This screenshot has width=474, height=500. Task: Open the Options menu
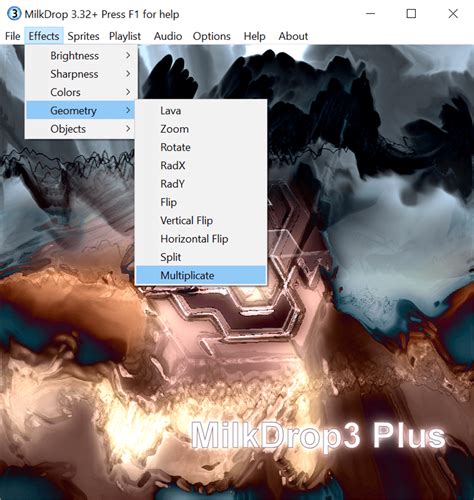coord(212,36)
